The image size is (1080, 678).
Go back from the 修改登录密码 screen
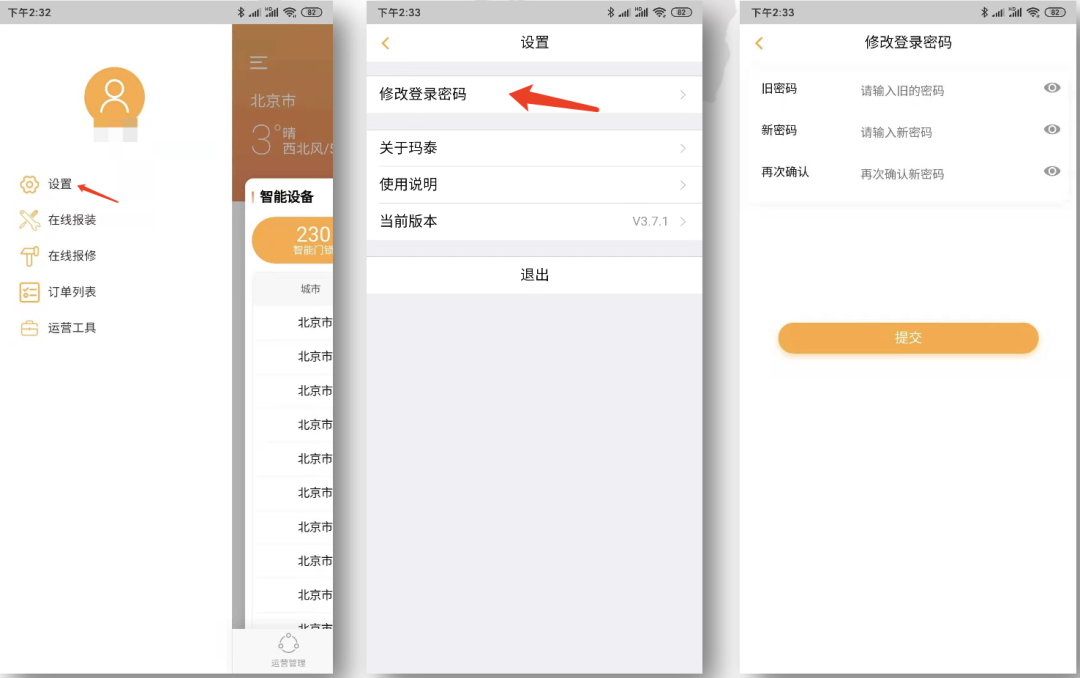pyautogui.click(x=759, y=43)
